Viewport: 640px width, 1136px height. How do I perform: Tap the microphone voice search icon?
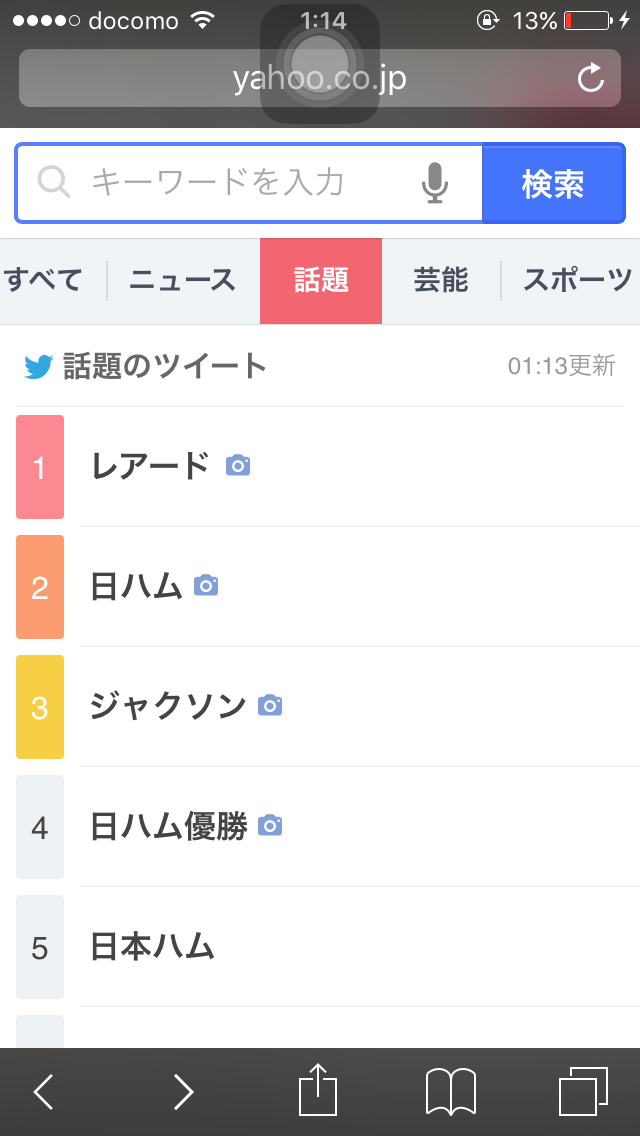[x=434, y=183]
